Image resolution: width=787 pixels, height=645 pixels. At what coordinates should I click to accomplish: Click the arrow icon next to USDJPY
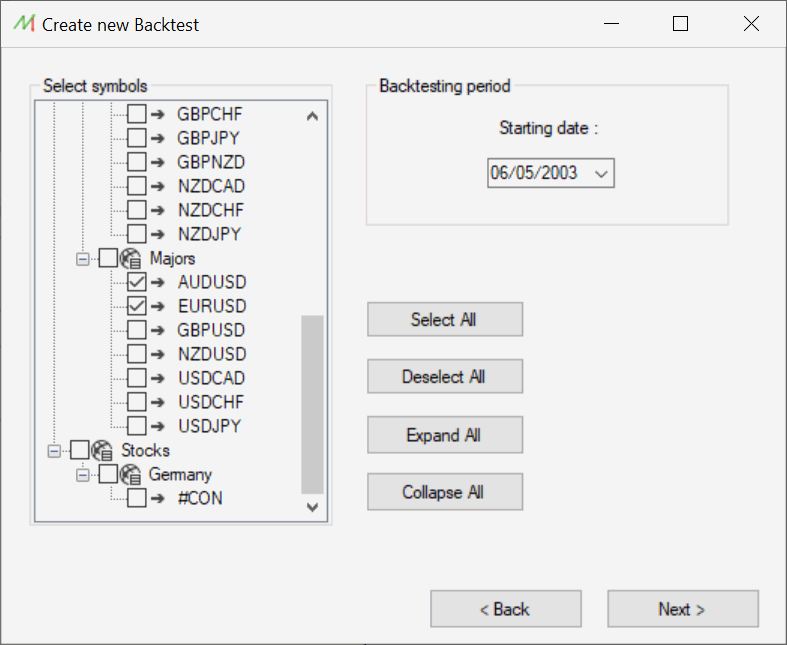(158, 426)
